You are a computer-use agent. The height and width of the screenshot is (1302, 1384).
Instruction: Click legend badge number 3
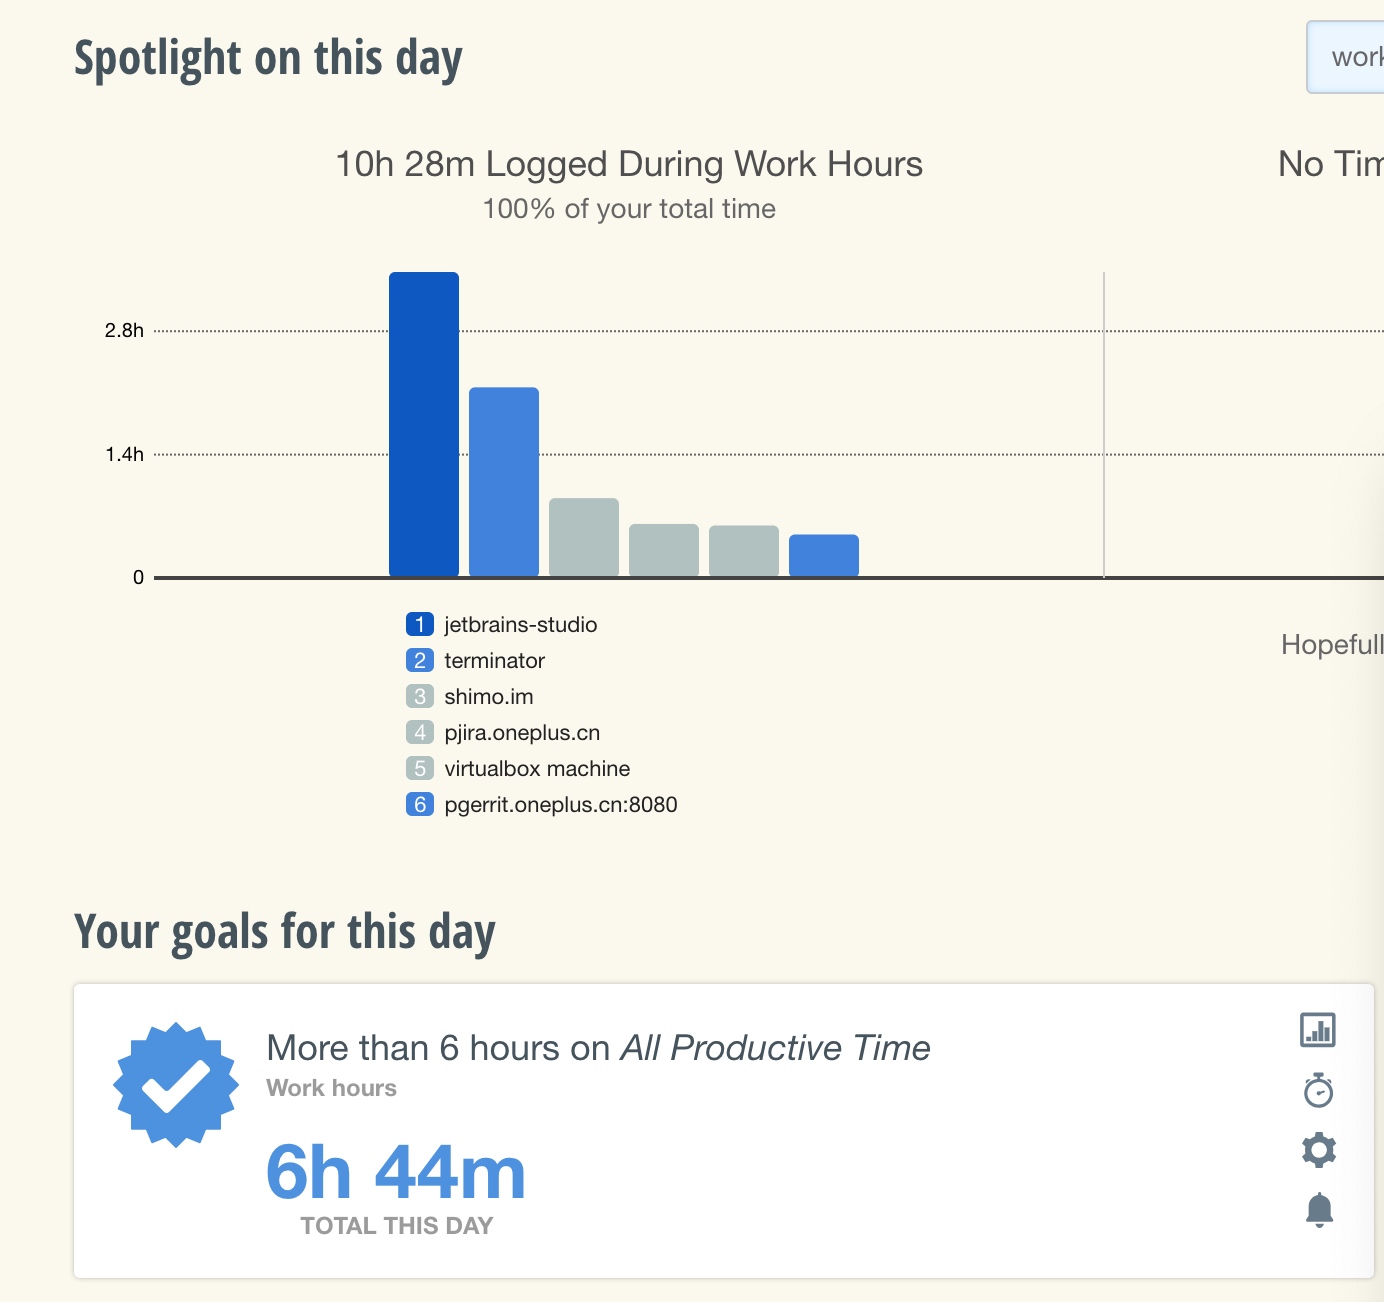coord(419,696)
